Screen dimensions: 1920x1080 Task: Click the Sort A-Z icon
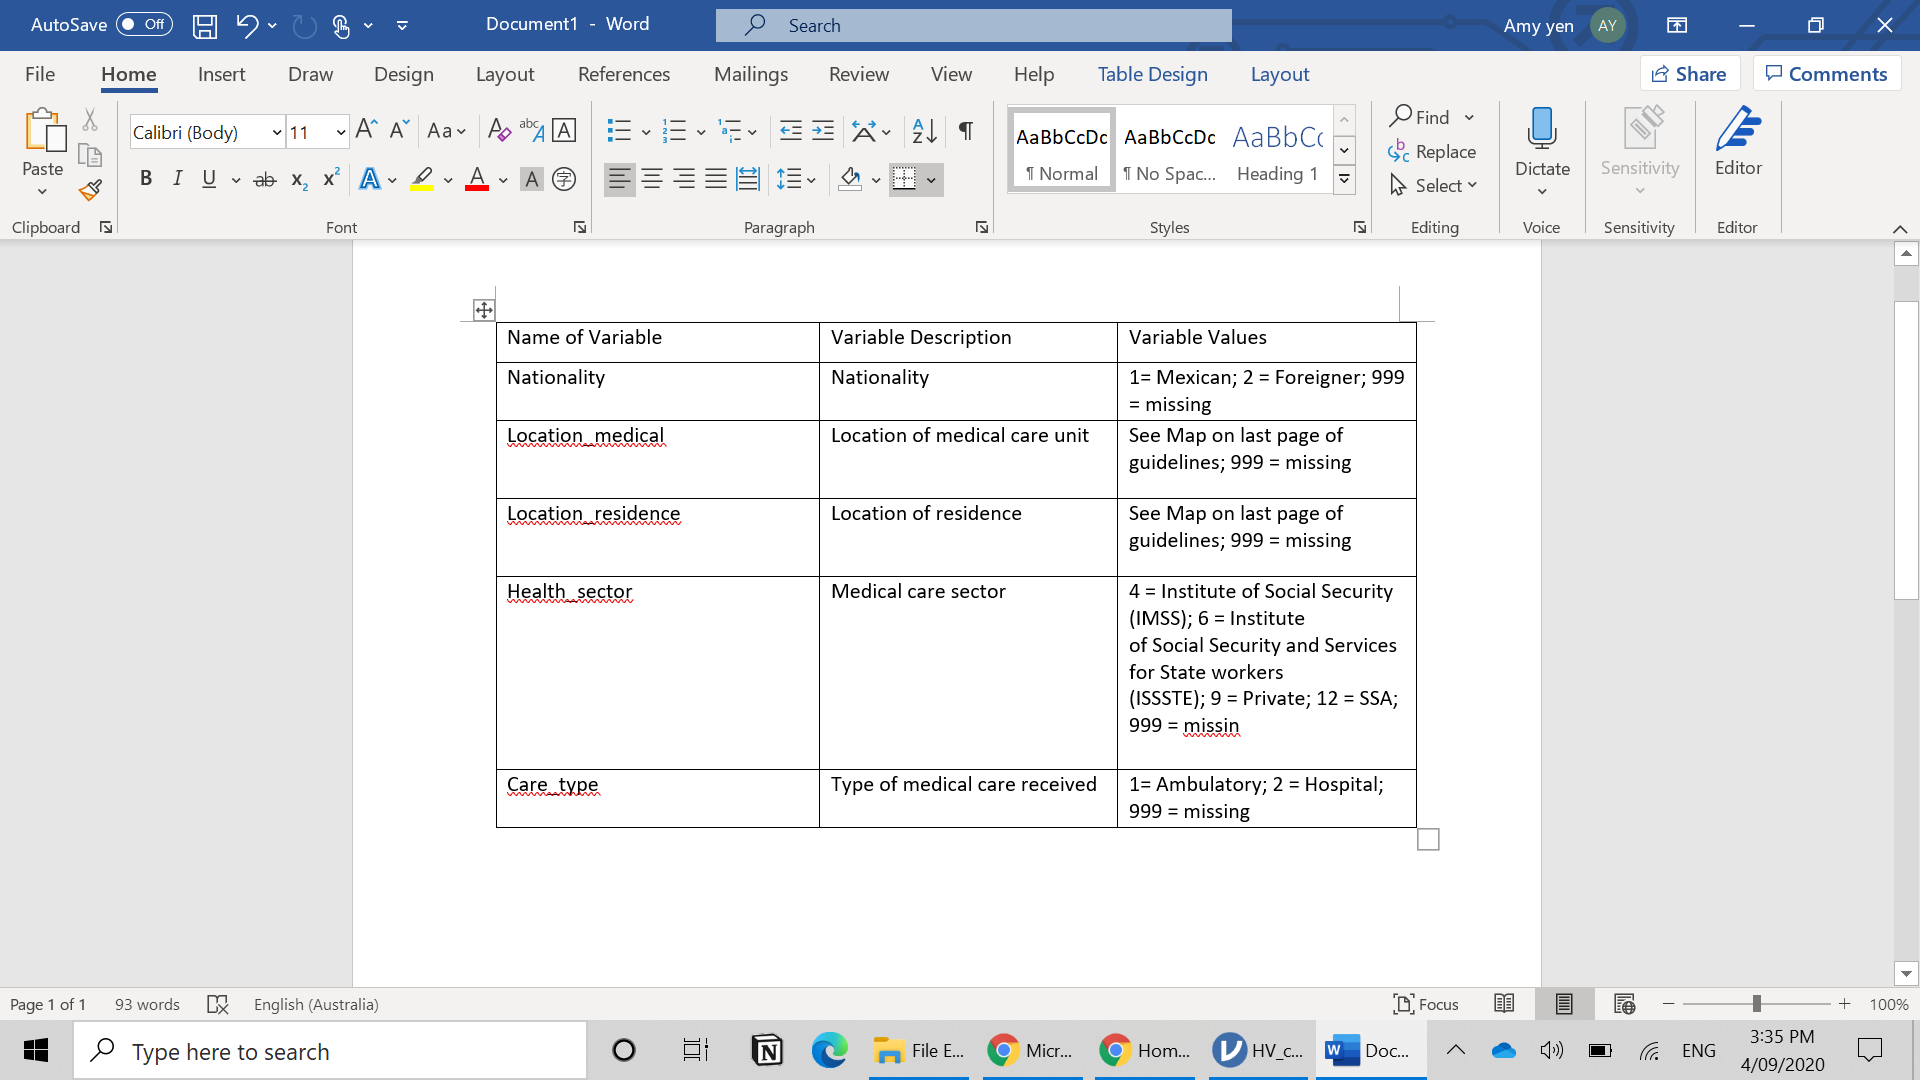(x=924, y=130)
